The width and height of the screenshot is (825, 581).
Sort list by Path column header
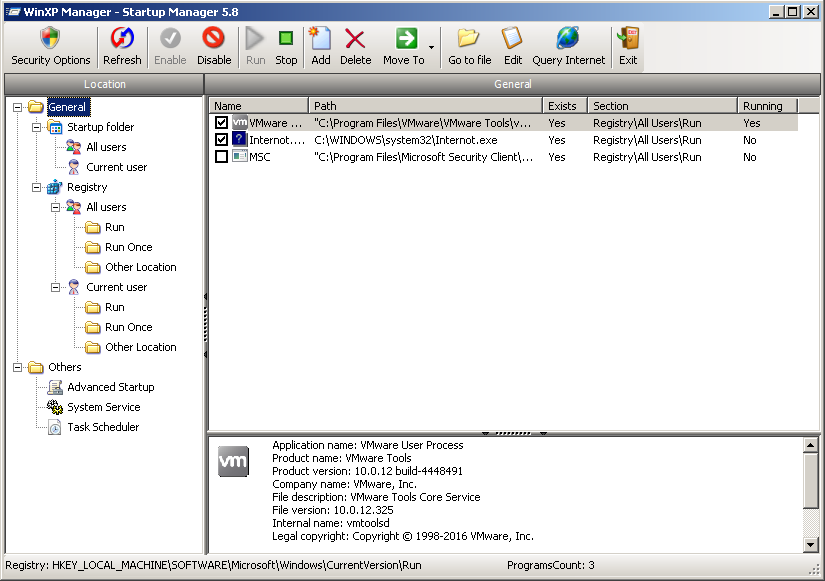[x=425, y=106]
